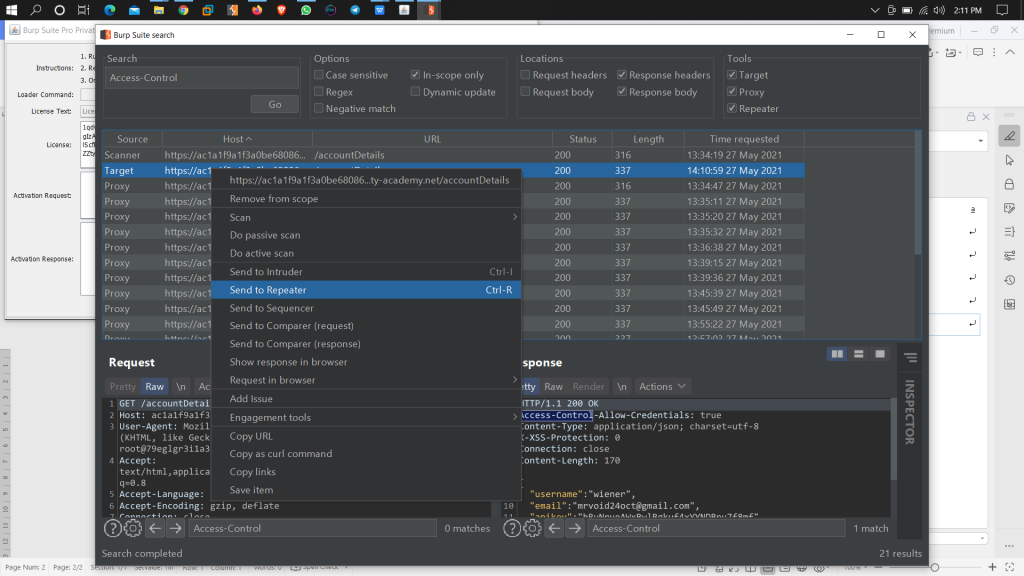Toggle the Case sensitive checkbox
This screenshot has width=1024, height=576.
(319, 74)
